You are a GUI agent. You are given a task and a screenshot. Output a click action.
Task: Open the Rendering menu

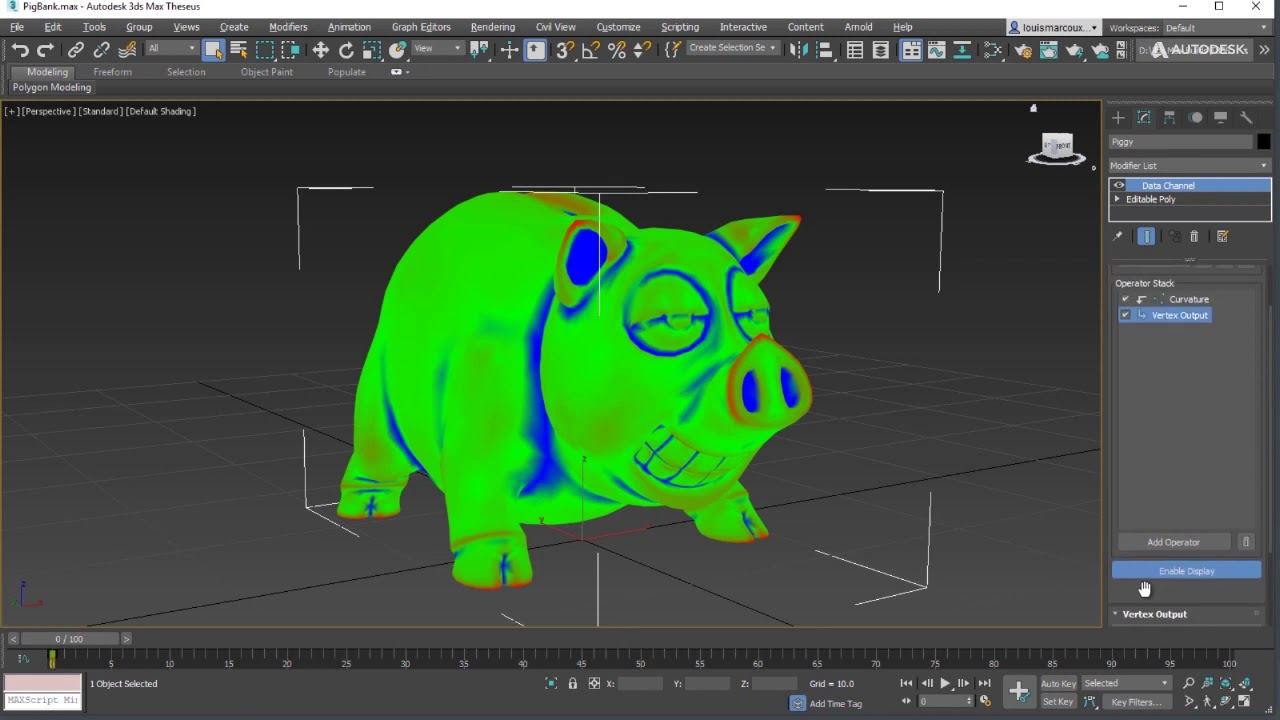click(493, 27)
